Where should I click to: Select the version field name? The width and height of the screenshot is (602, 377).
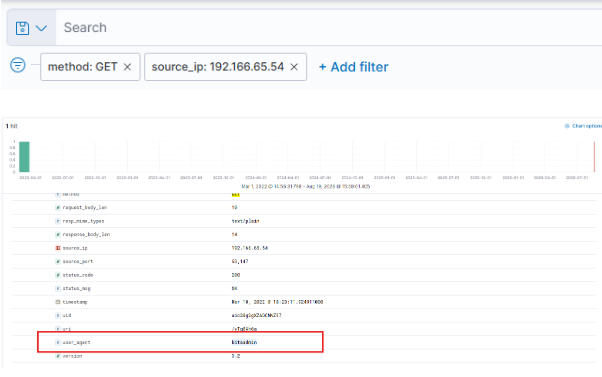point(72,356)
